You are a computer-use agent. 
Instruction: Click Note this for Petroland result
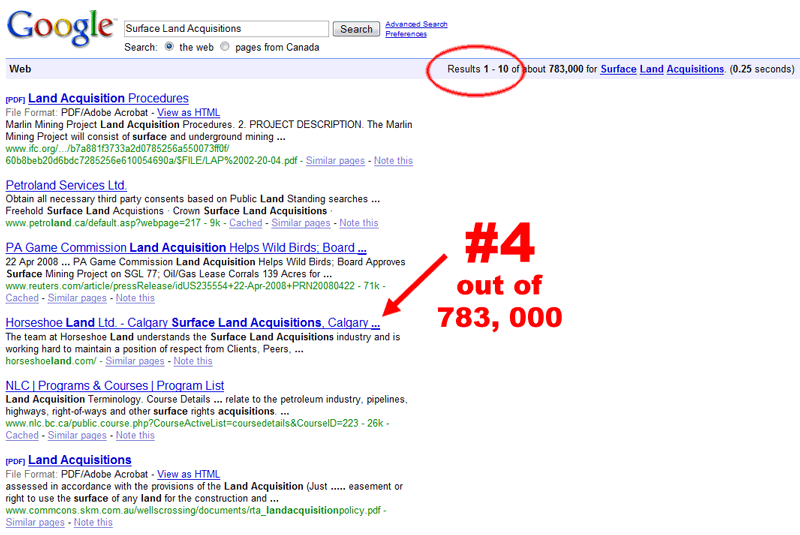click(x=359, y=223)
